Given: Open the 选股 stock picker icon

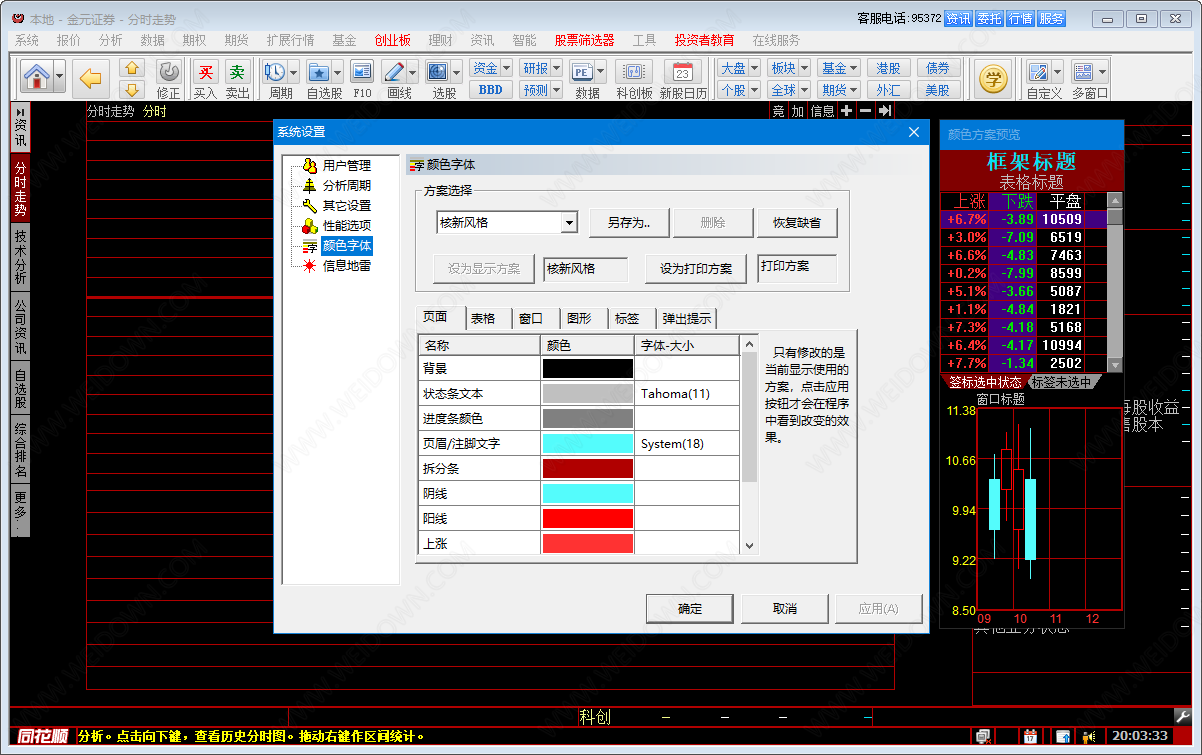Looking at the screenshot, I should 437,72.
